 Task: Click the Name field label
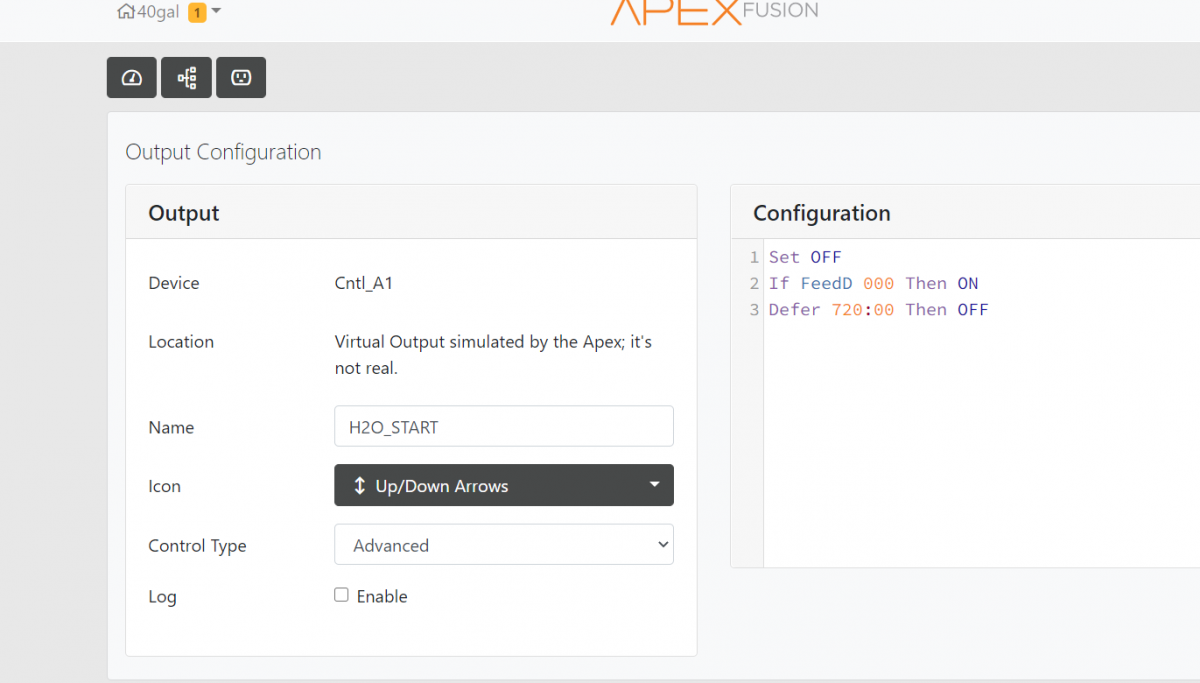point(171,427)
